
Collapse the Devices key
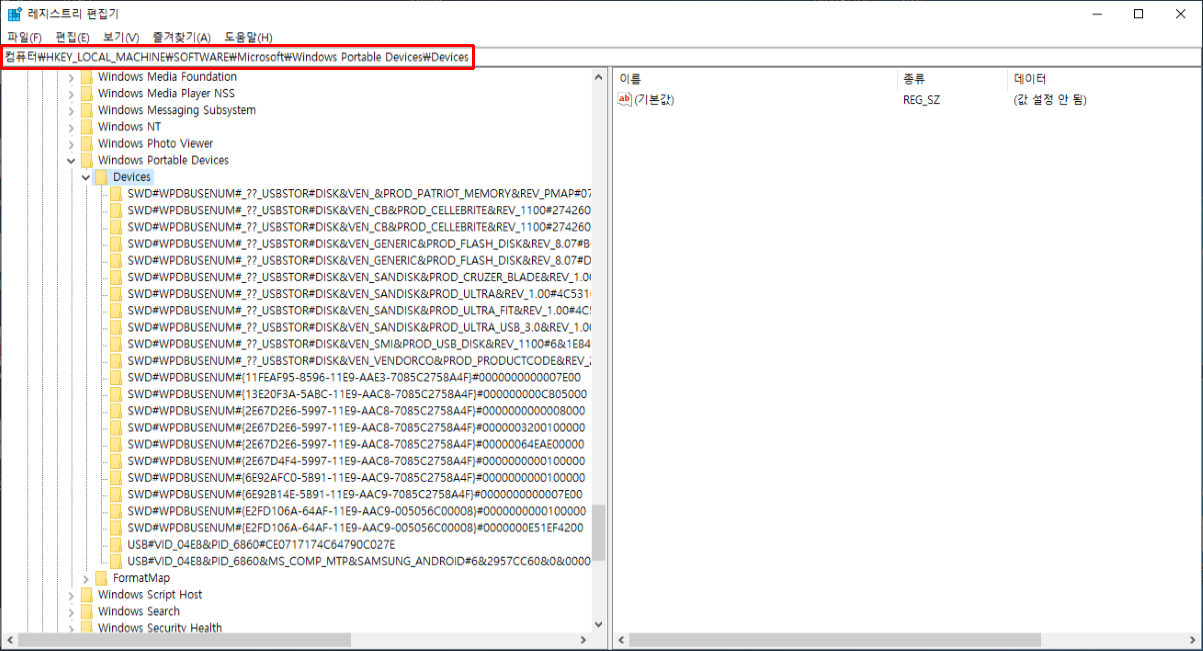coord(86,177)
